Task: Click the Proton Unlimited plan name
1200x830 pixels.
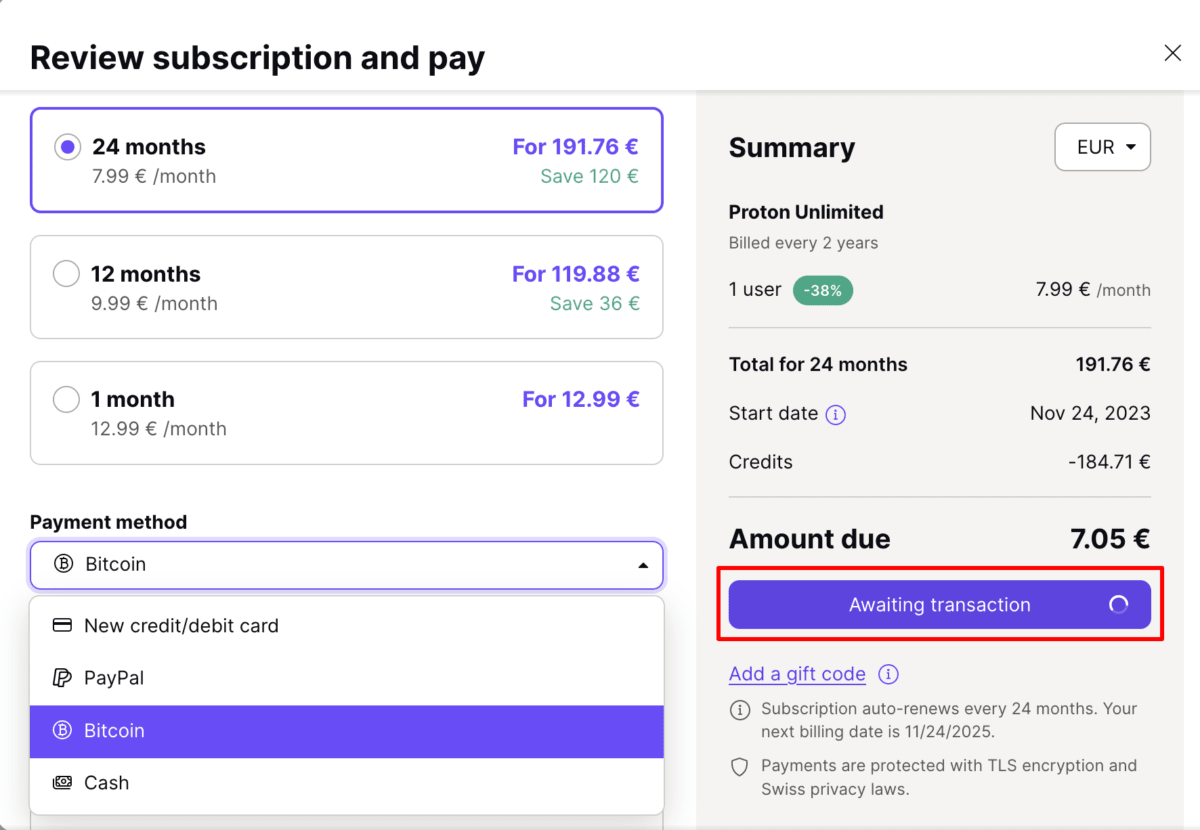Action: 806,212
